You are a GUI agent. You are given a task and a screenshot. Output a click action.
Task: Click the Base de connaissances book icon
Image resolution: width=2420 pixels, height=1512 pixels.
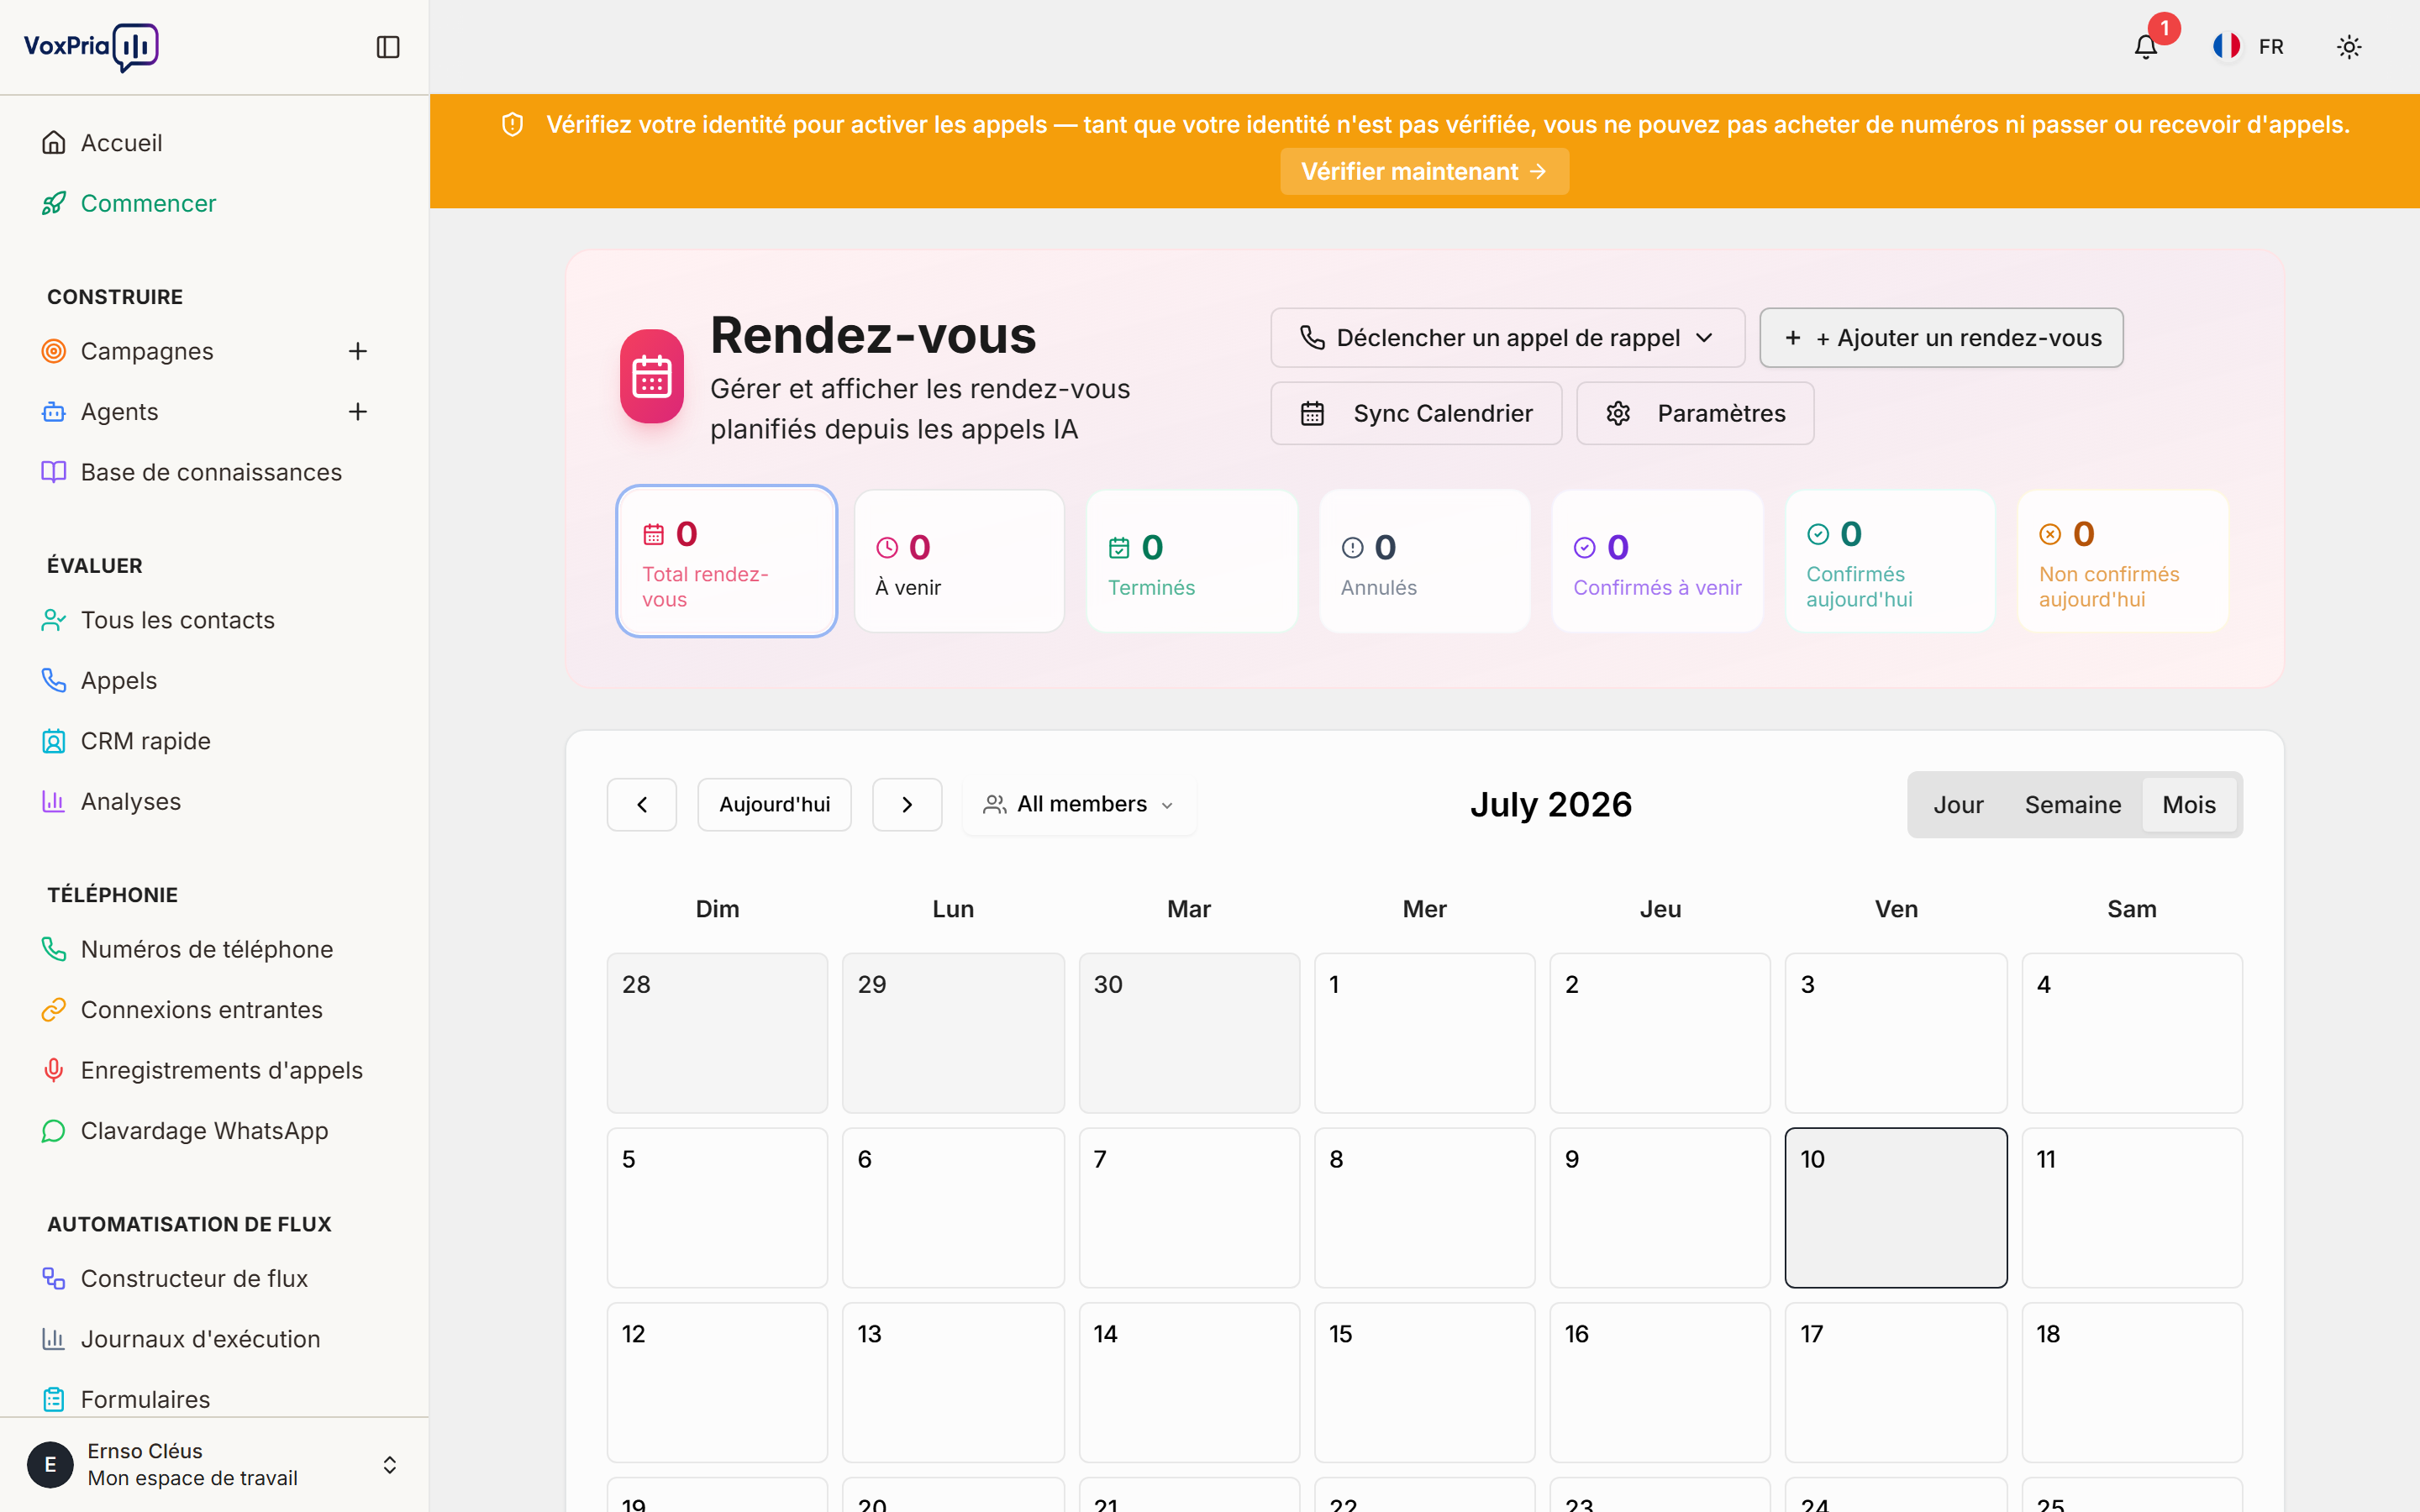point(54,472)
